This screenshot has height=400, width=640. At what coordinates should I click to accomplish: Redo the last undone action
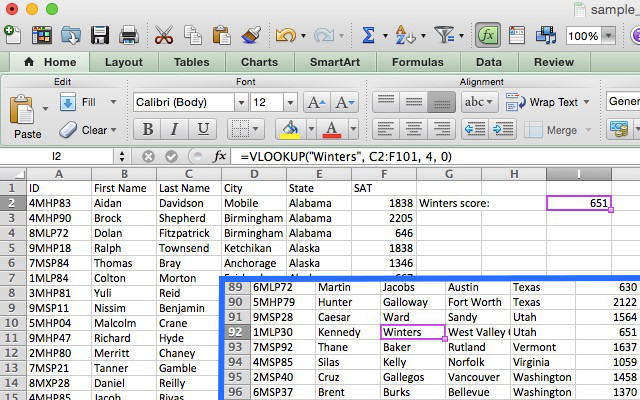coord(324,36)
